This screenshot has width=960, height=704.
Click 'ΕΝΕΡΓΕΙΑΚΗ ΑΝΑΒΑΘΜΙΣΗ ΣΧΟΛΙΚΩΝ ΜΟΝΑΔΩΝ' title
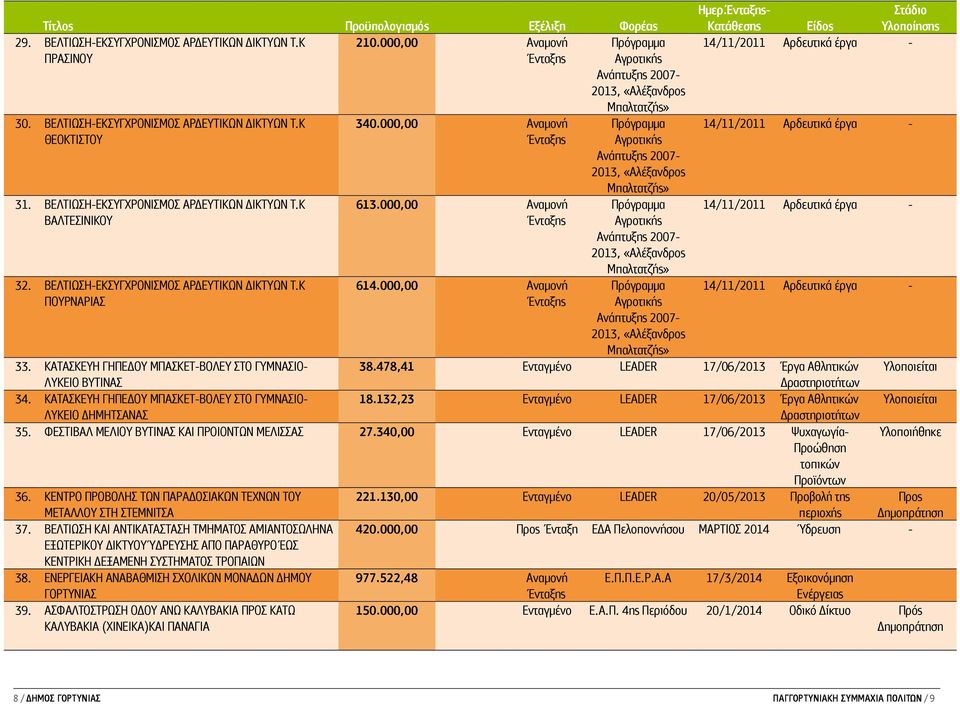178,586
